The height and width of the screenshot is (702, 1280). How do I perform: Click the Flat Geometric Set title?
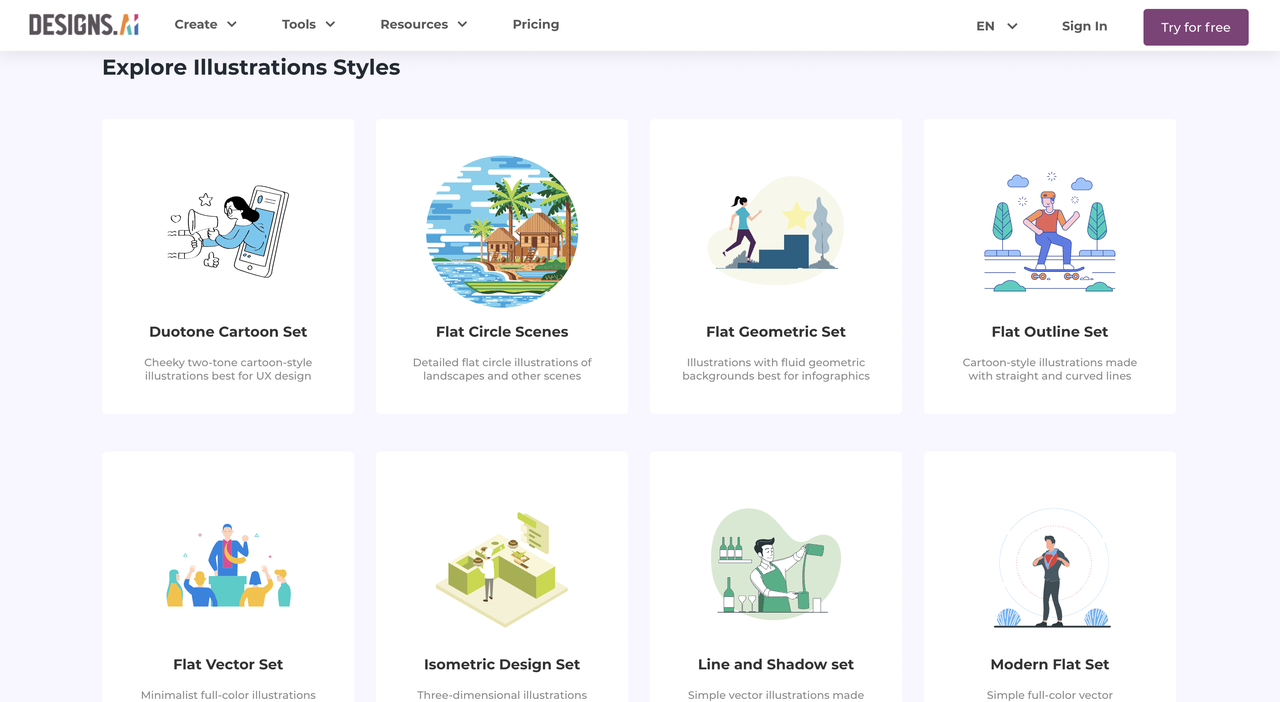point(776,332)
